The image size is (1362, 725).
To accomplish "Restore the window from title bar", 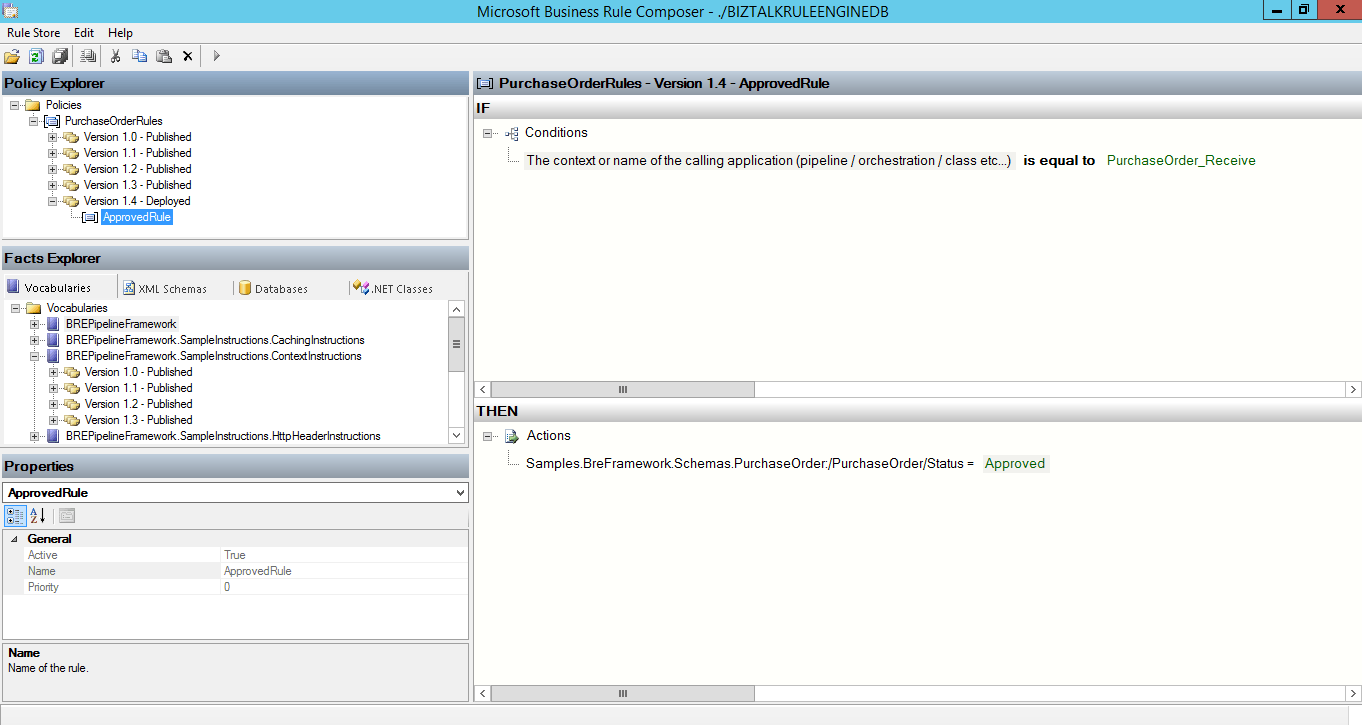I will point(1303,10).
